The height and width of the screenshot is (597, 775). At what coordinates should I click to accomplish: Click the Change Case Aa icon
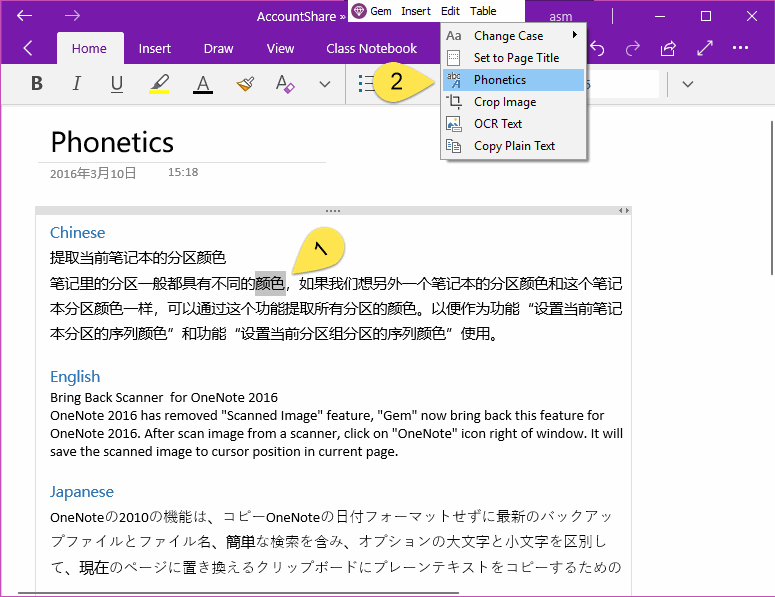453,36
